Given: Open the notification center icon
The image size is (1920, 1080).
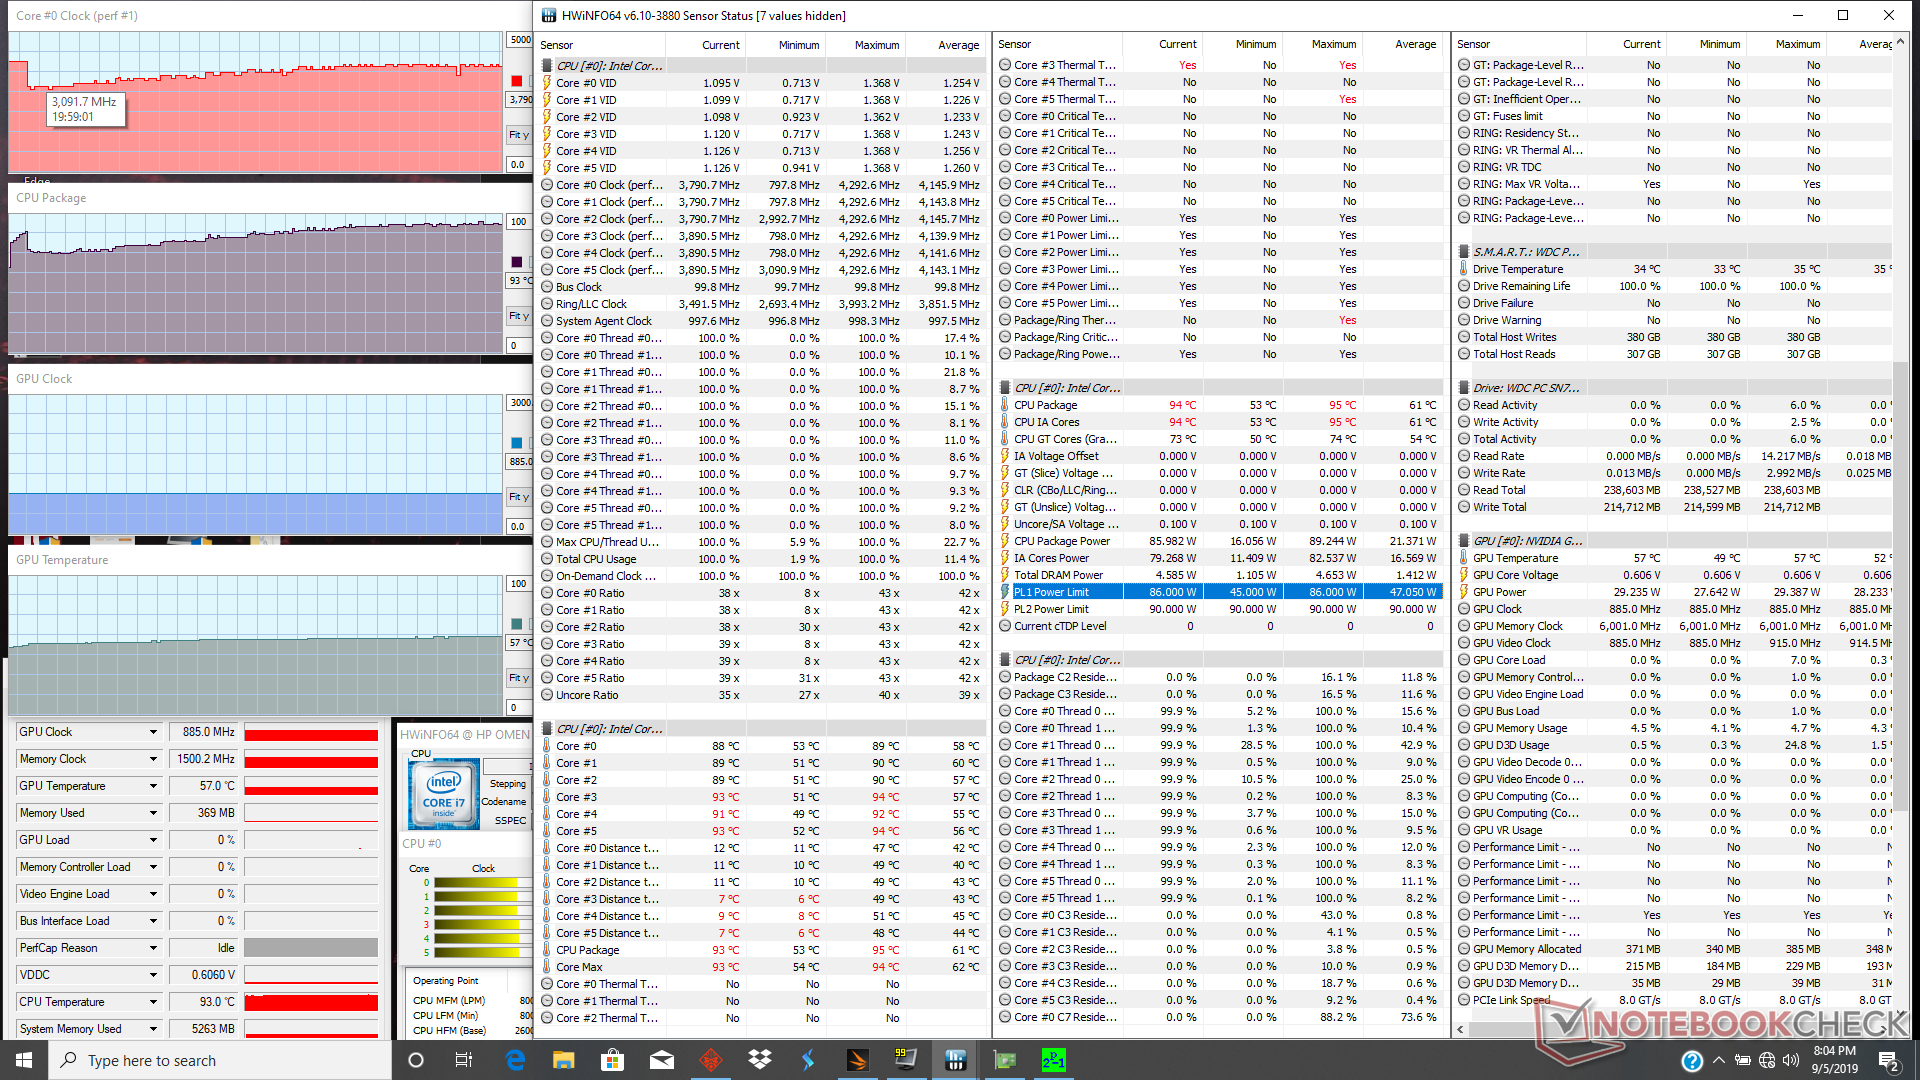Looking at the screenshot, I should (x=1888, y=1060).
